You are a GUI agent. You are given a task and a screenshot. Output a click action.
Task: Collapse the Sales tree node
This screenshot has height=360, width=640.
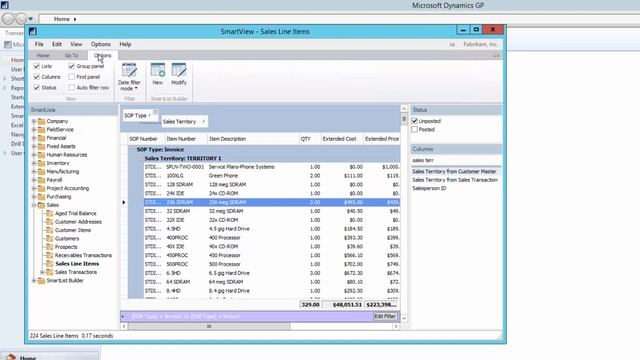click(34, 205)
